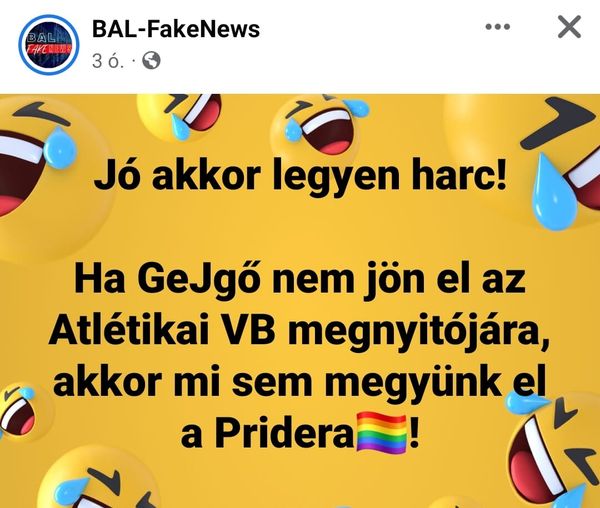Click the big blue teardrop right of "harc!"

[x=552, y=191]
